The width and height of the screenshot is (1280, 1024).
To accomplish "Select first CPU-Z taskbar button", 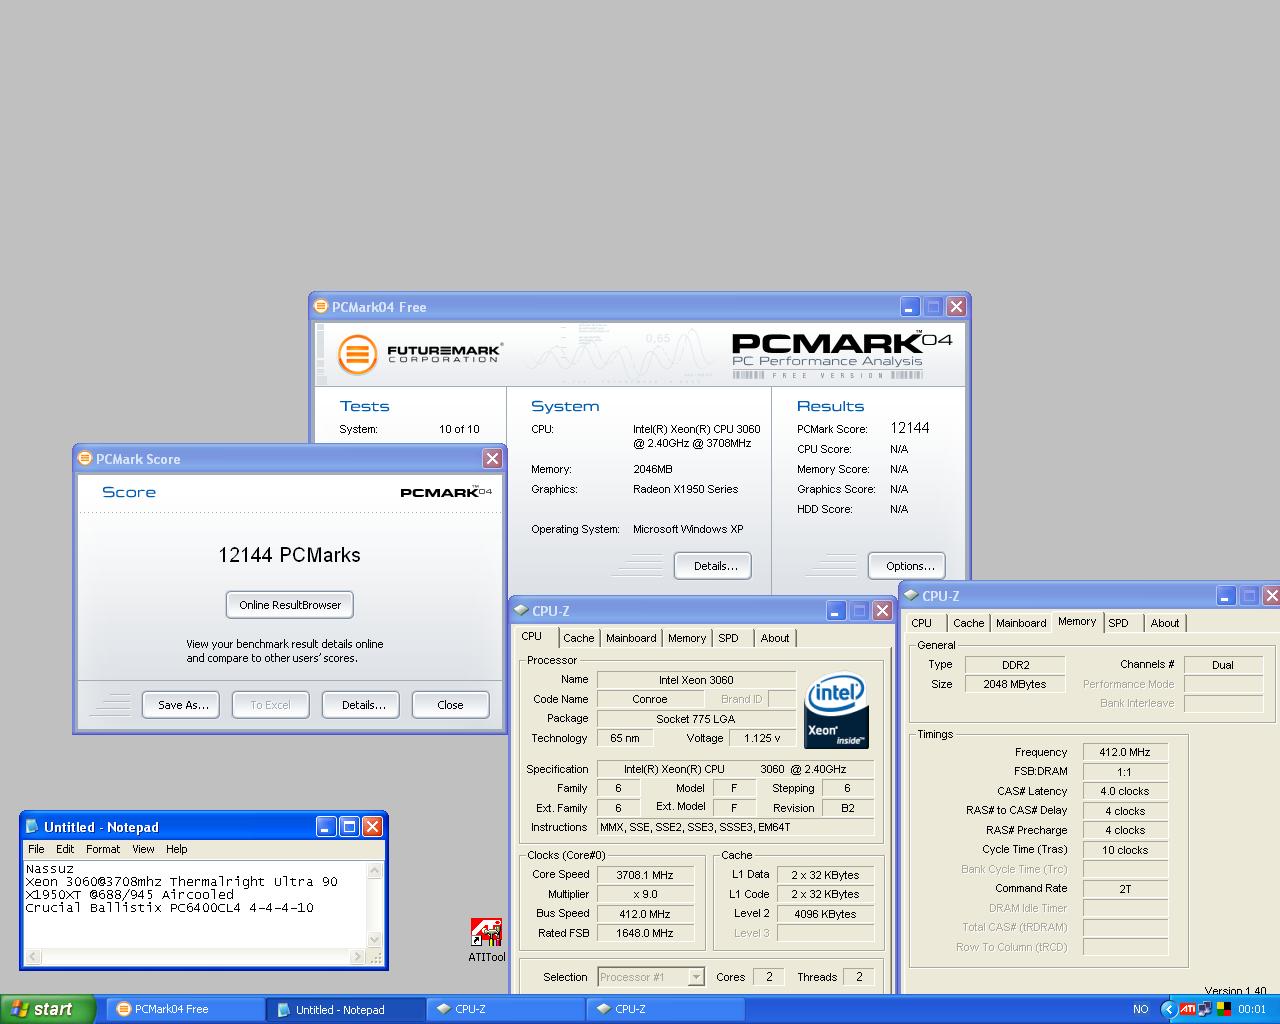I will click(506, 1009).
